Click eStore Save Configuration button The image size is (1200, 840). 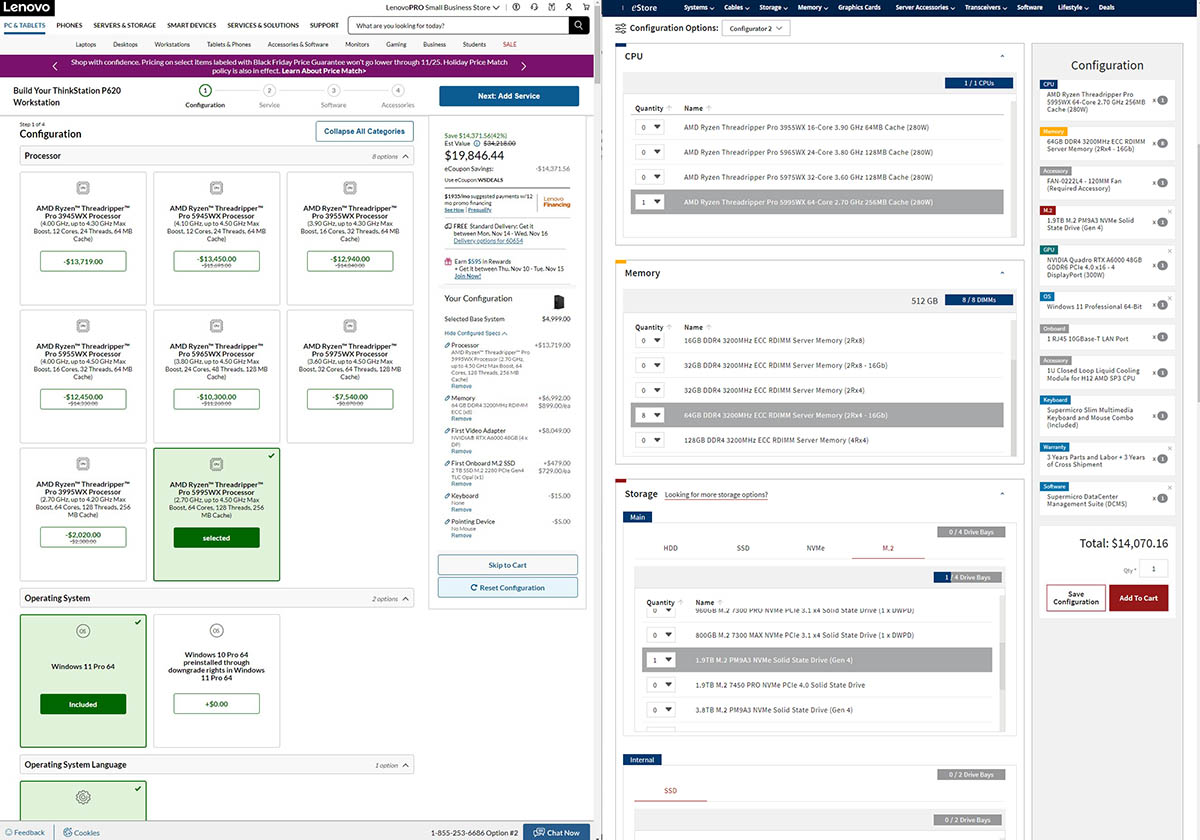pyautogui.click(x=1076, y=598)
